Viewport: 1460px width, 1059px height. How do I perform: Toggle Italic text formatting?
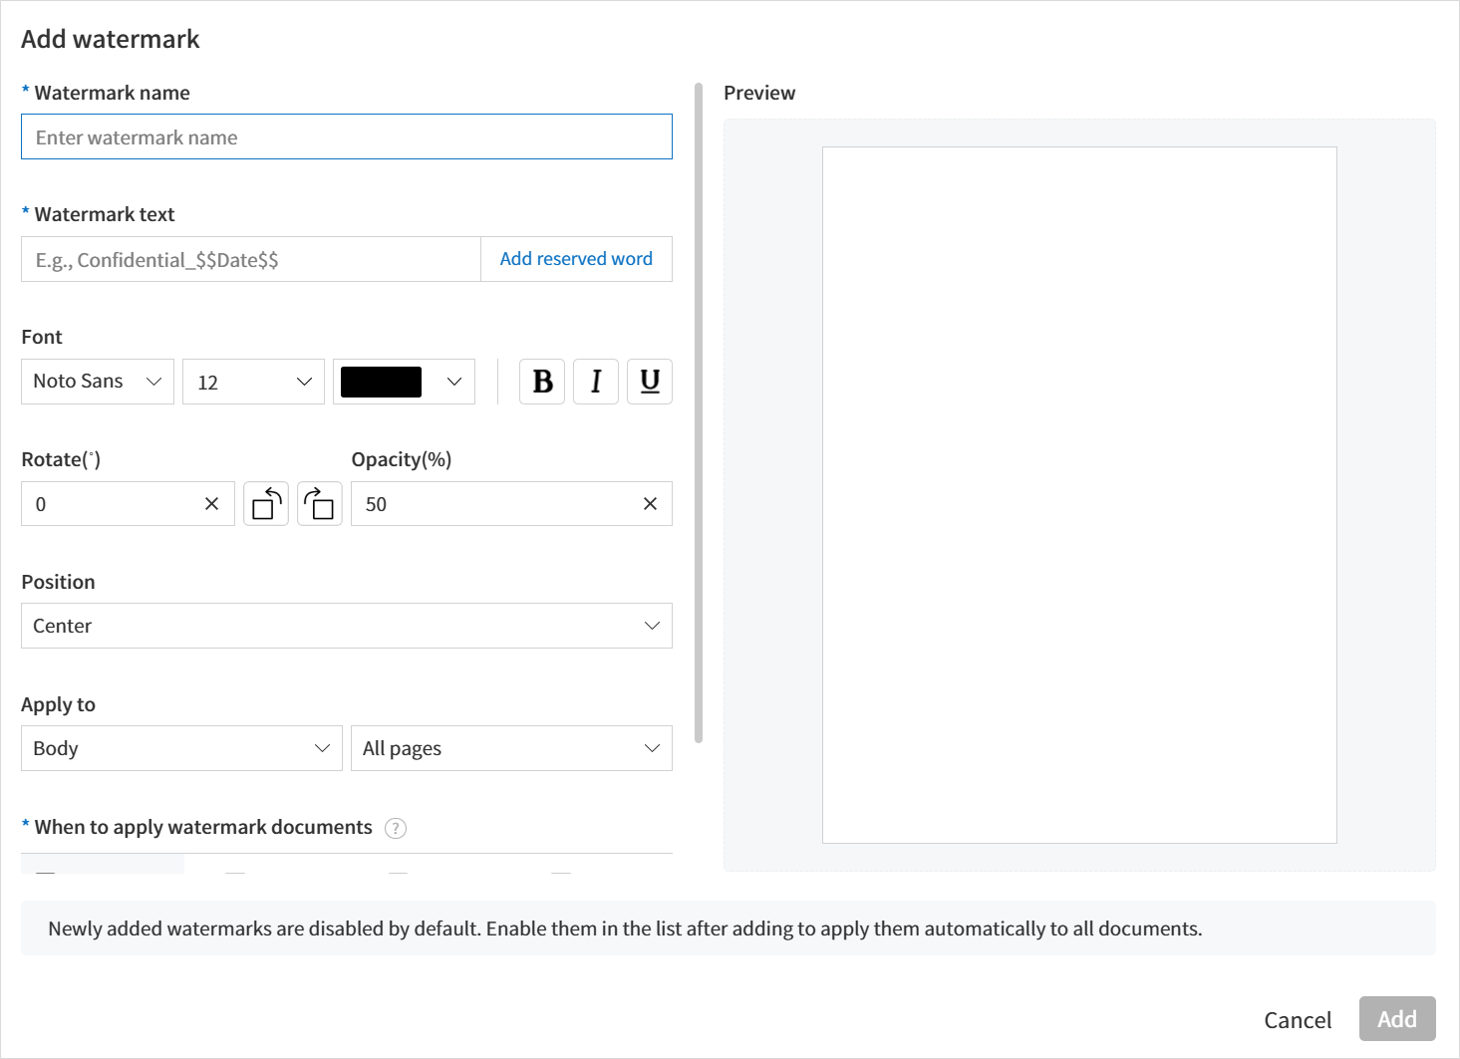596,382
